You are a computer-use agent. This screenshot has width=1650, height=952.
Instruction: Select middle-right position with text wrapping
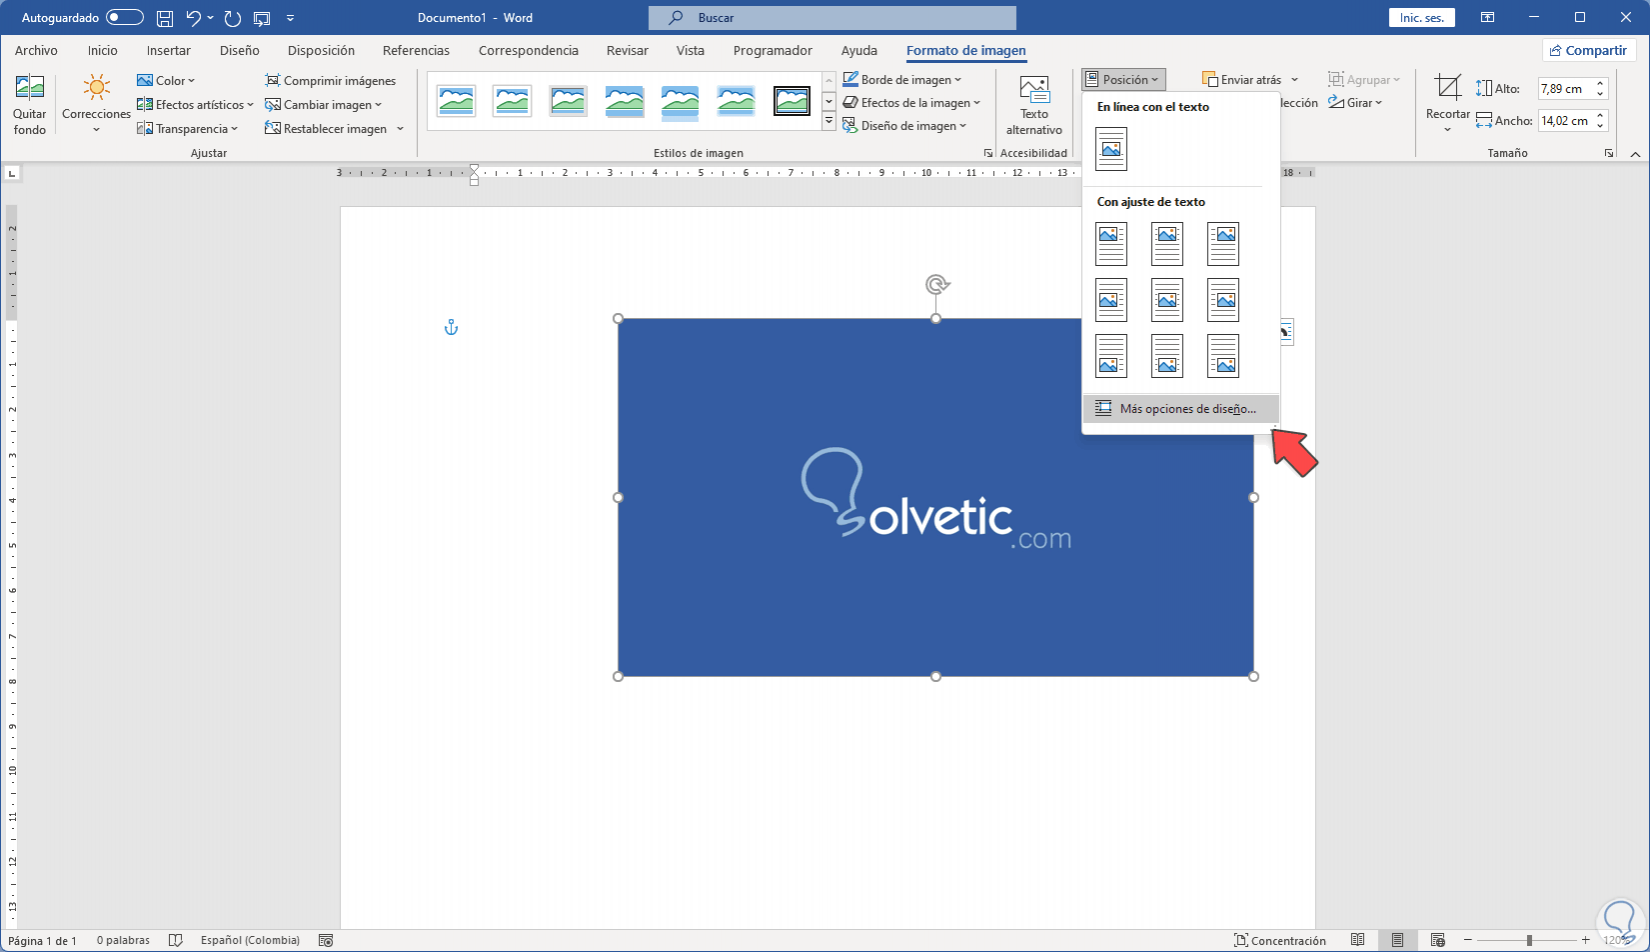[x=1223, y=300]
